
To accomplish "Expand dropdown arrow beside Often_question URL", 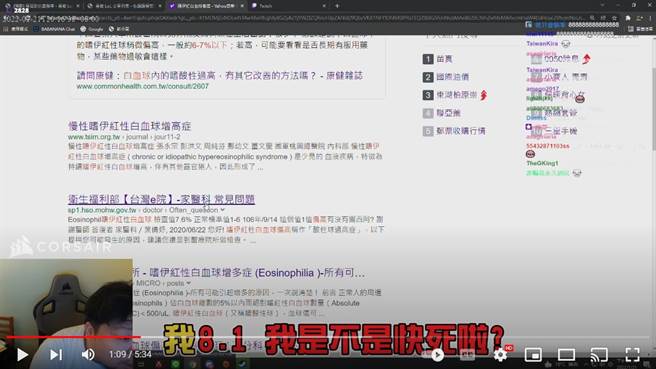I will (223, 210).
